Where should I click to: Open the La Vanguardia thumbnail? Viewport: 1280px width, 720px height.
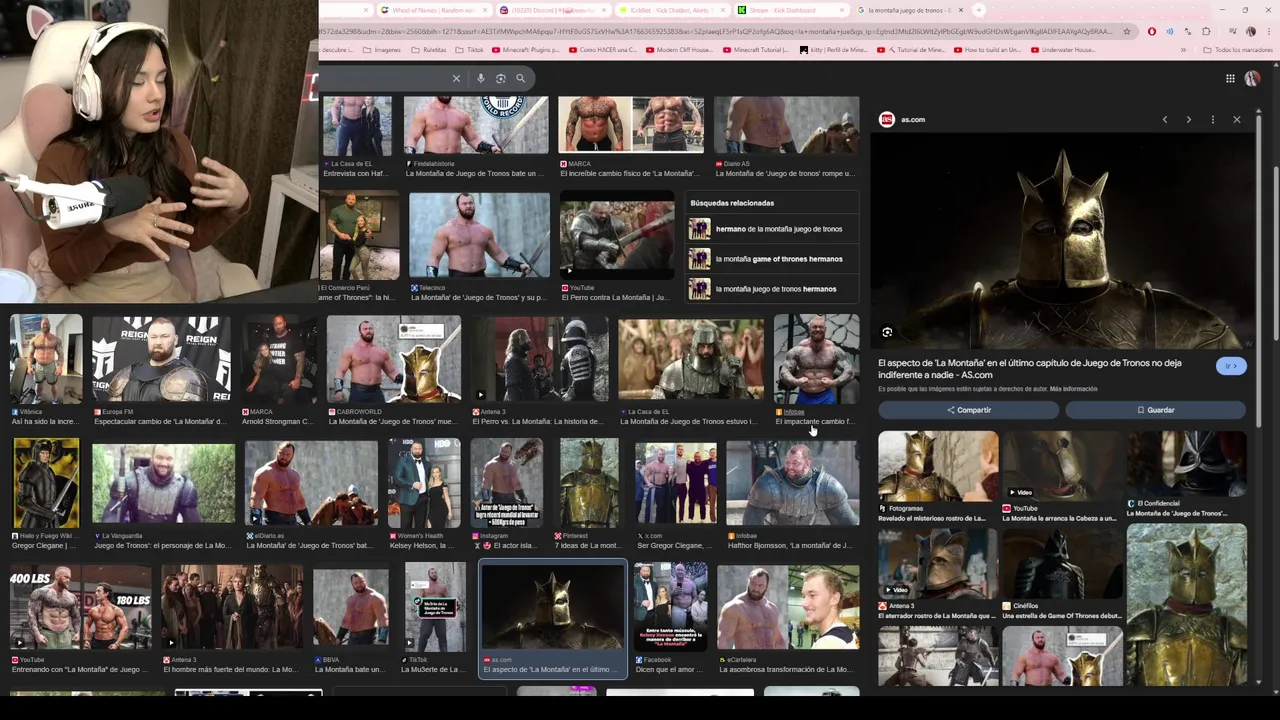[163, 484]
